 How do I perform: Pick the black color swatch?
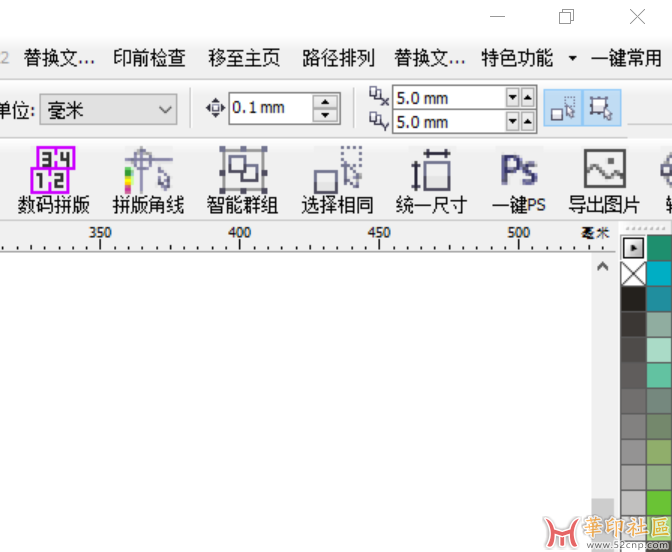(633, 299)
